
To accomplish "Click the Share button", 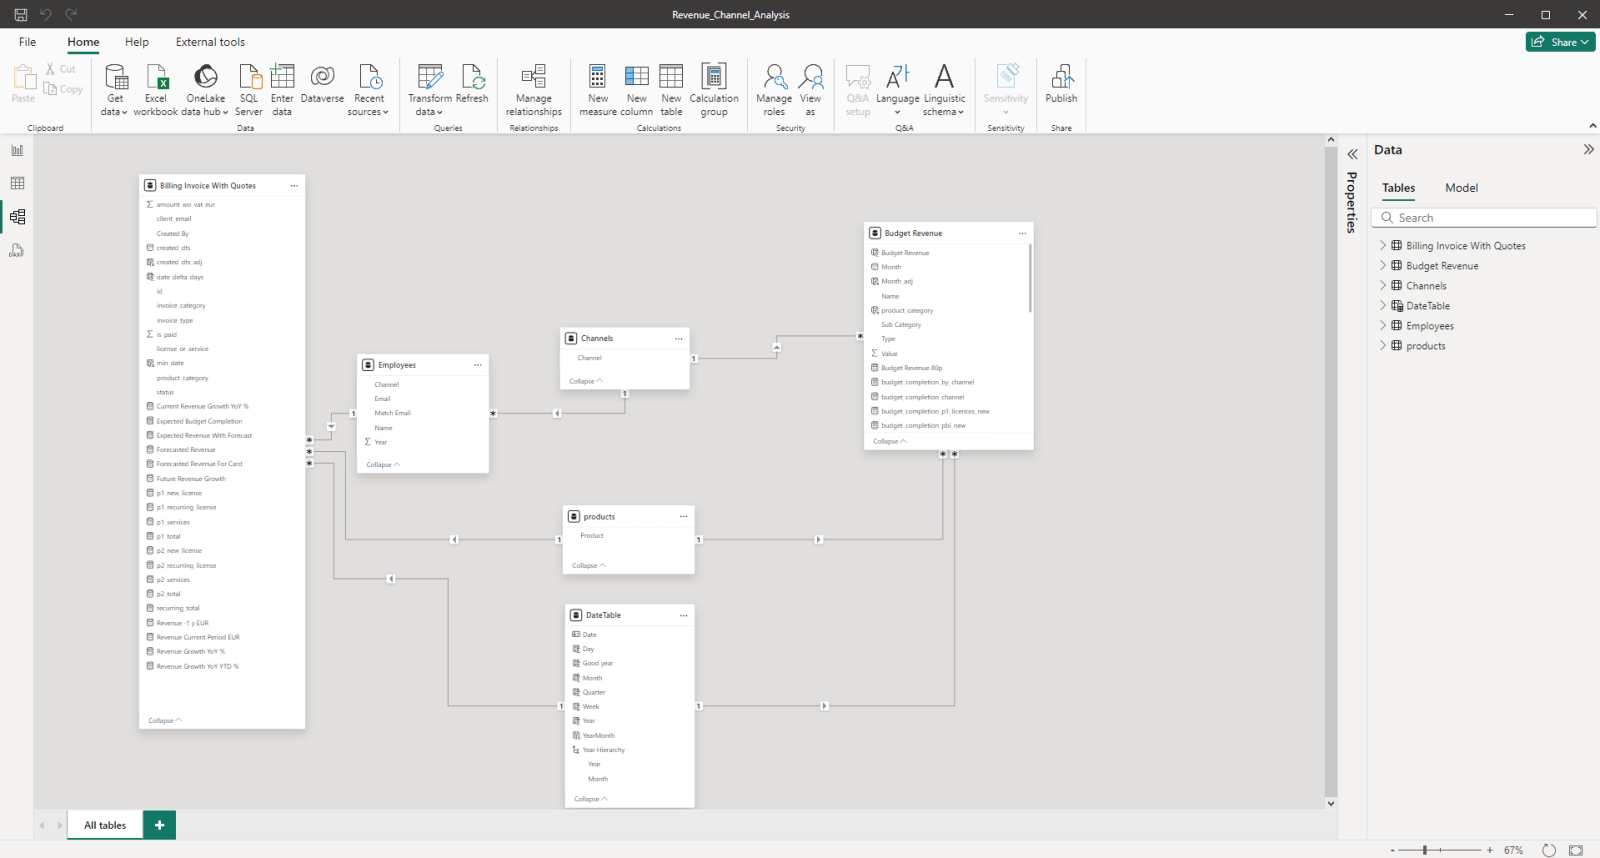I will [x=1560, y=42].
